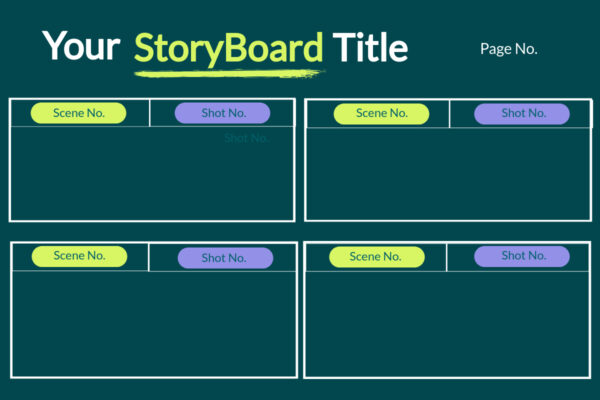The width and height of the screenshot is (600, 400).
Task: Select the "Page No." text label
Action: 508,48
